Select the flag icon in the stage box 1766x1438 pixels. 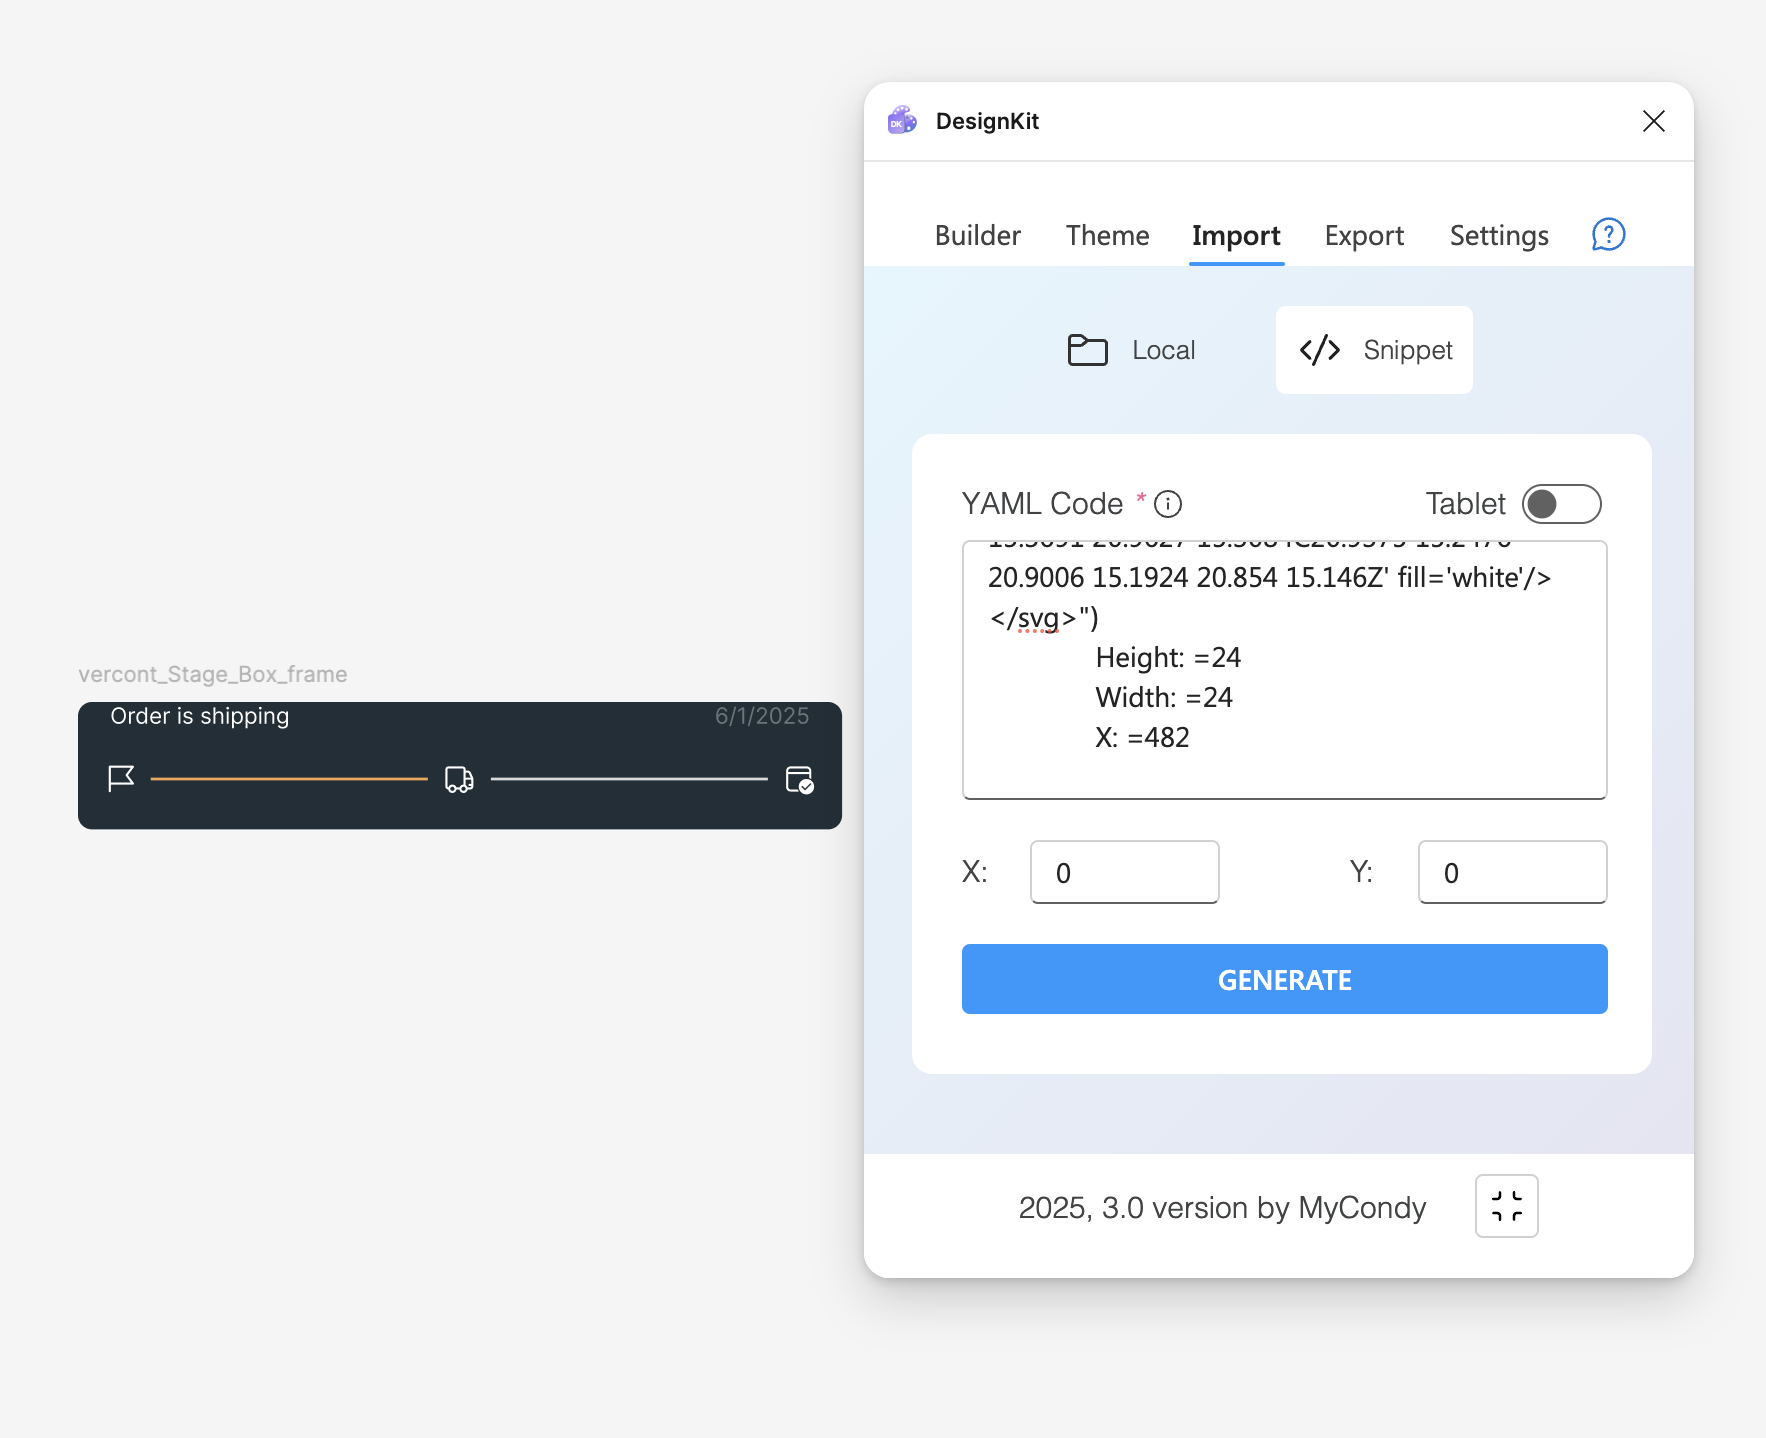[x=121, y=778]
